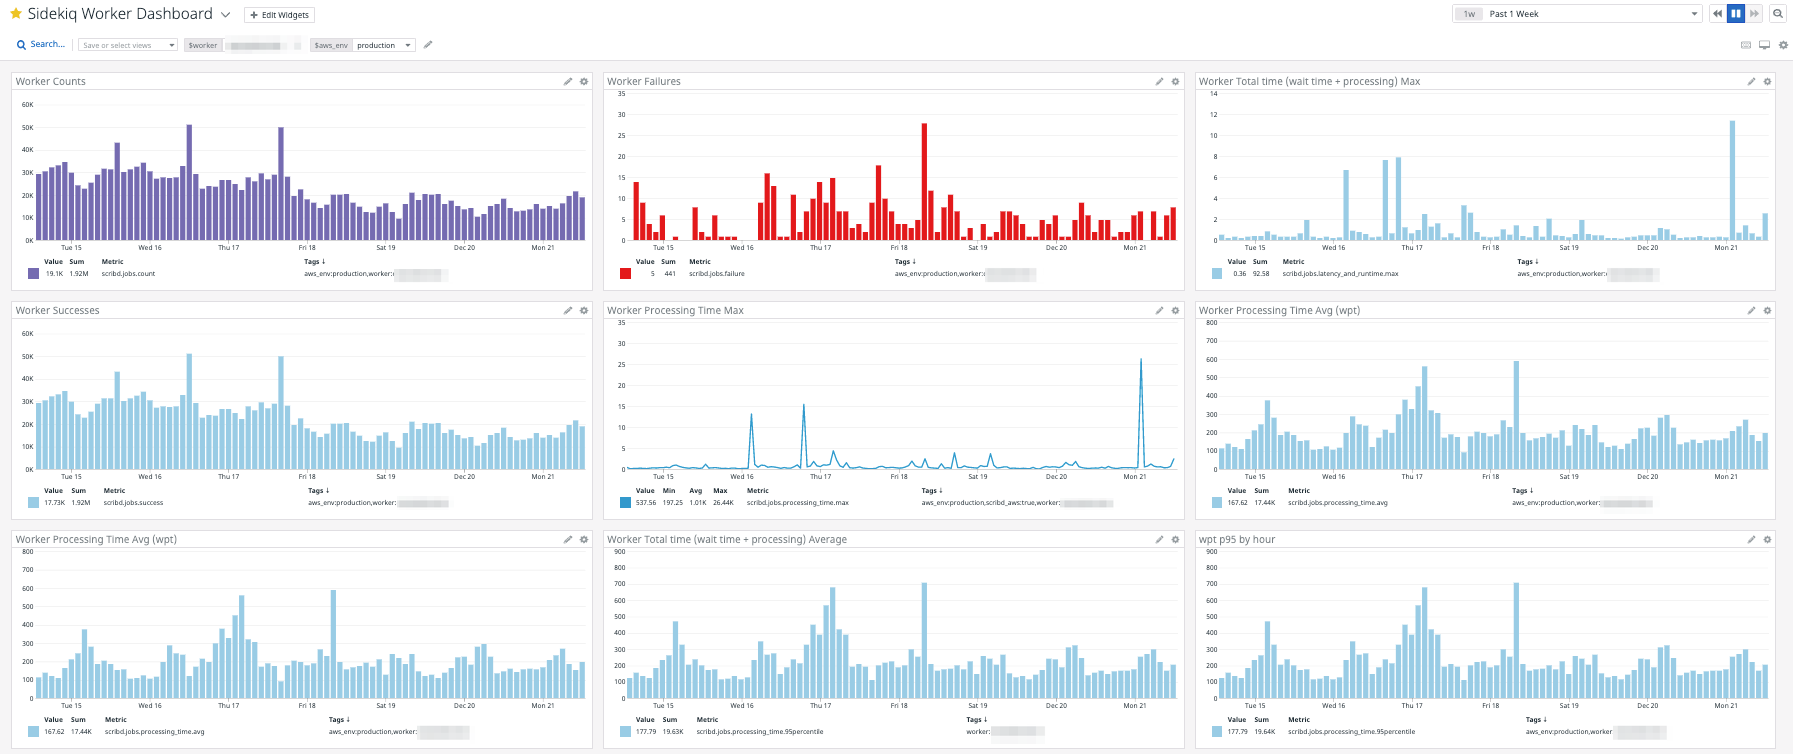Pause live dashboard updates
Viewport: 1793px width, 754px height.
1736,14
